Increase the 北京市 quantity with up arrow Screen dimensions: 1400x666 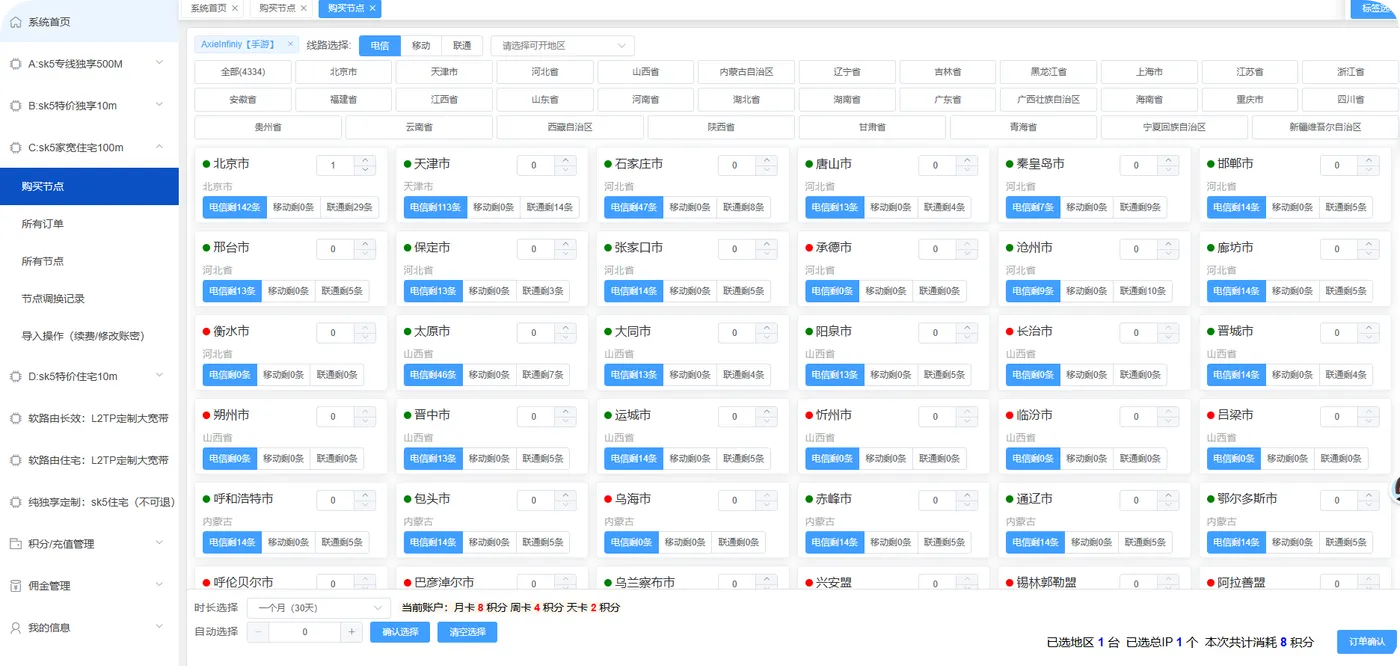click(x=365, y=160)
